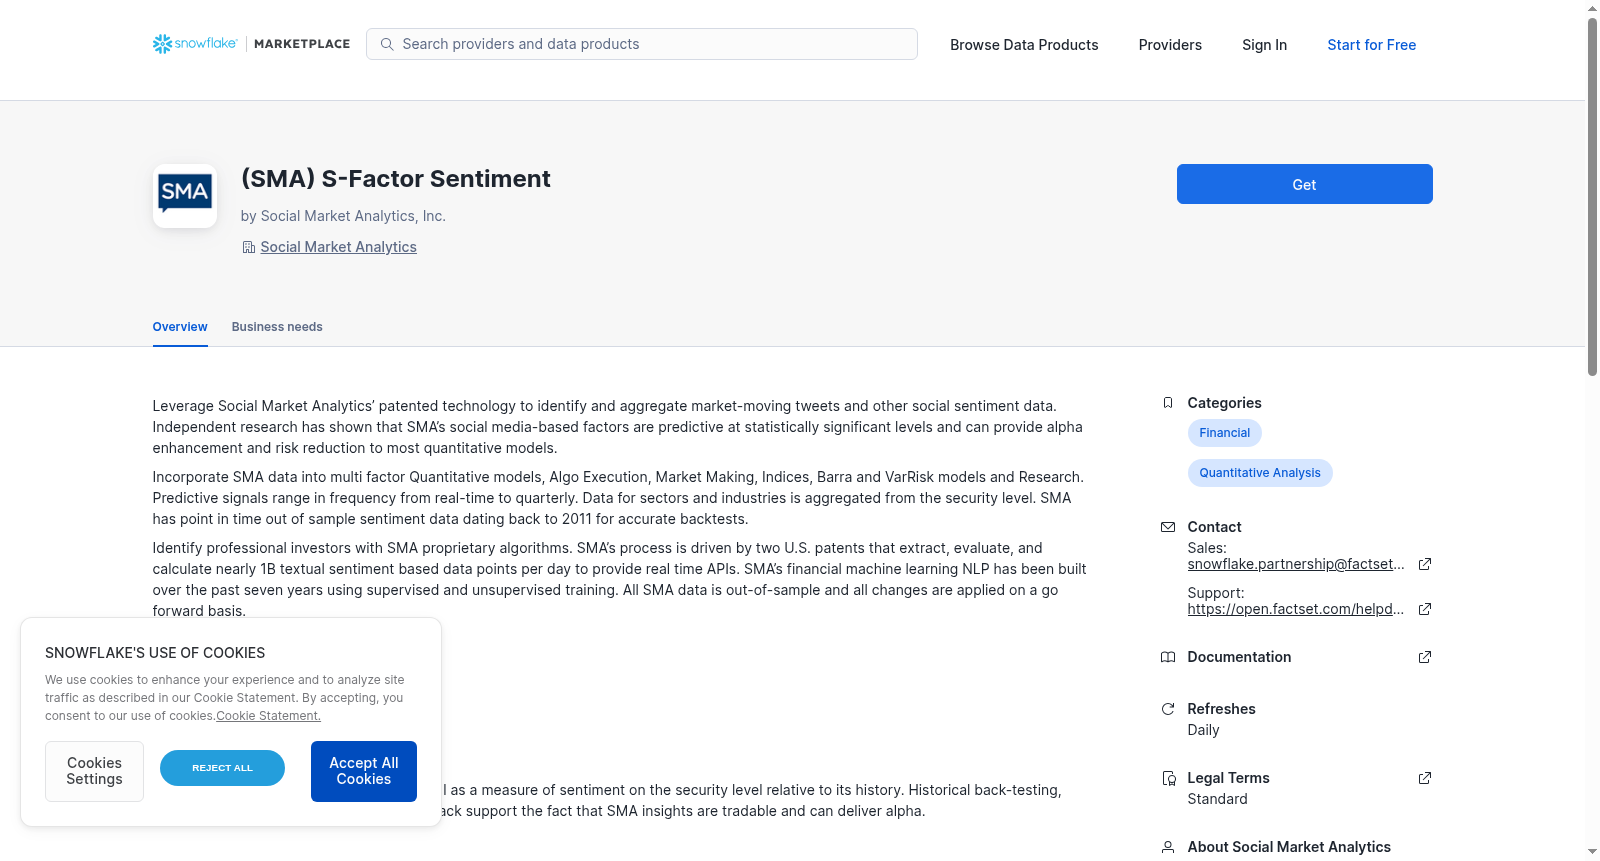Select the Quantitative Analysis category tag
1600x861 pixels.
point(1260,473)
